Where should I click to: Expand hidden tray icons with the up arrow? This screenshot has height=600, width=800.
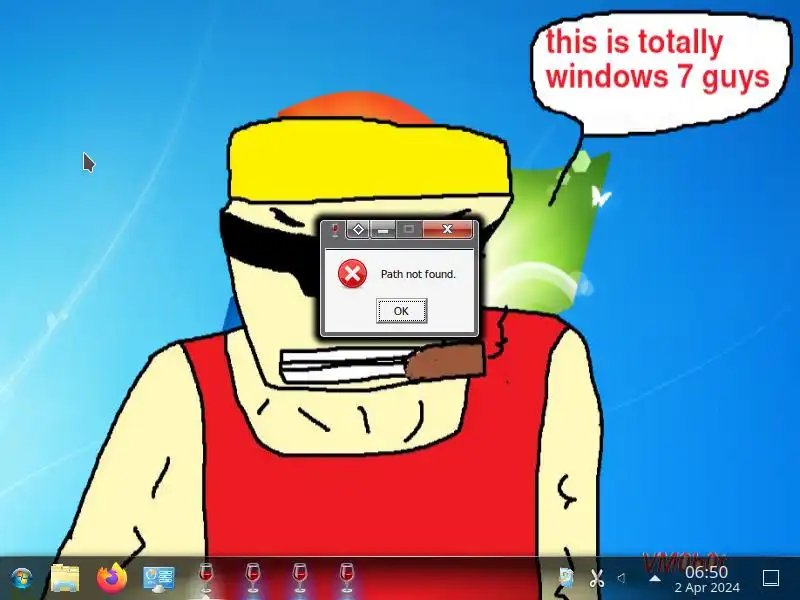click(655, 579)
